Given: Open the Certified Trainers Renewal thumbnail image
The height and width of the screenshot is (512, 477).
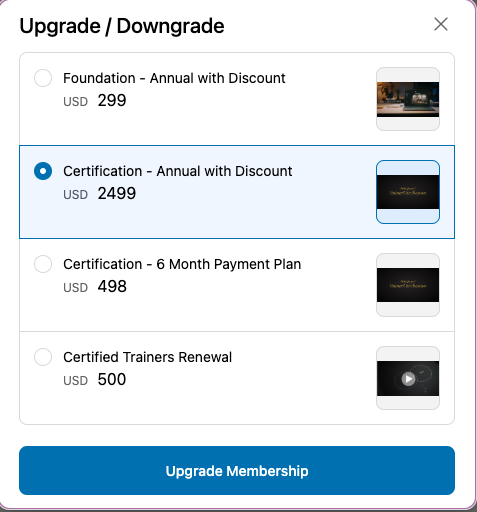Looking at the screenshot, I should [408, 378].
